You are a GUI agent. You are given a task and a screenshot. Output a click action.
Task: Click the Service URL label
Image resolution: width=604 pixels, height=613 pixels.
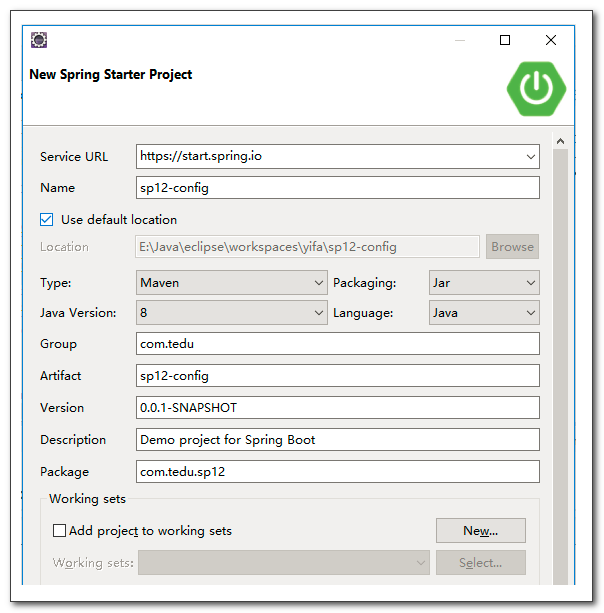(74, 157)
